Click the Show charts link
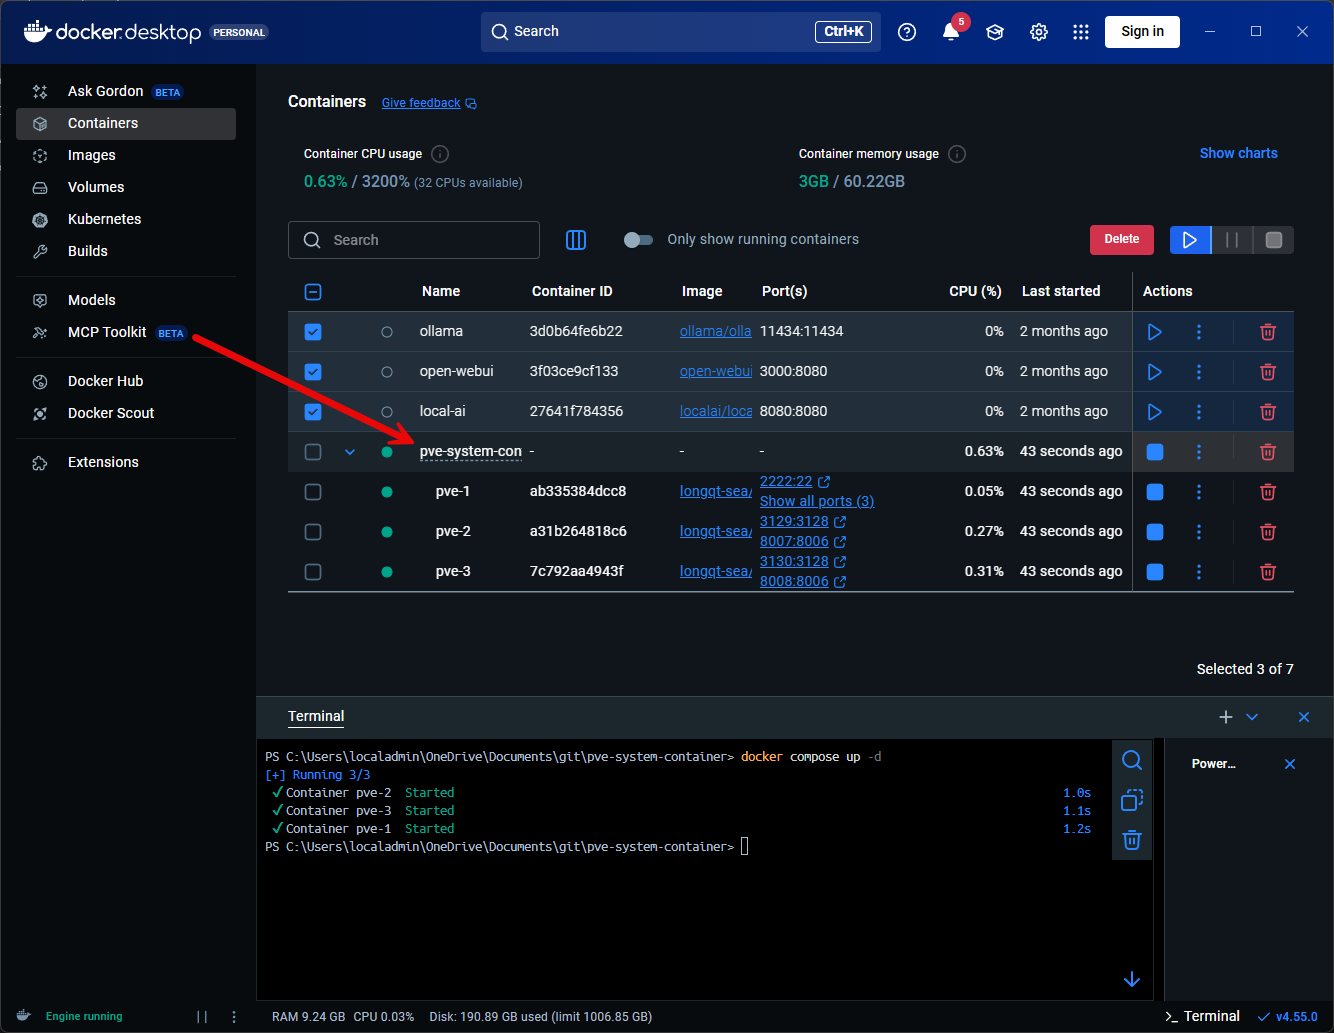 (1239, 154)
